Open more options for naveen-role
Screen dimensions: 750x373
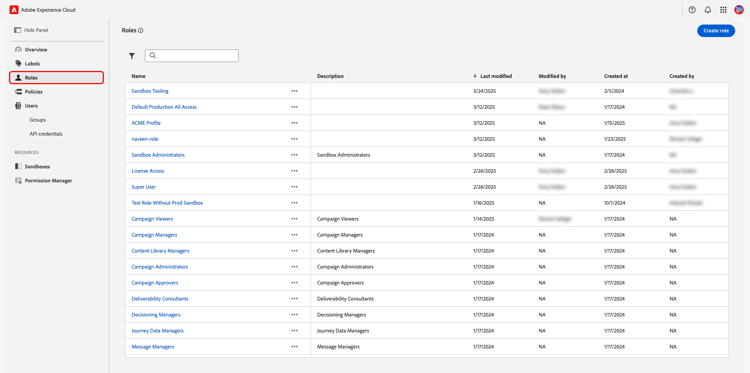click(x=294, y=139)
